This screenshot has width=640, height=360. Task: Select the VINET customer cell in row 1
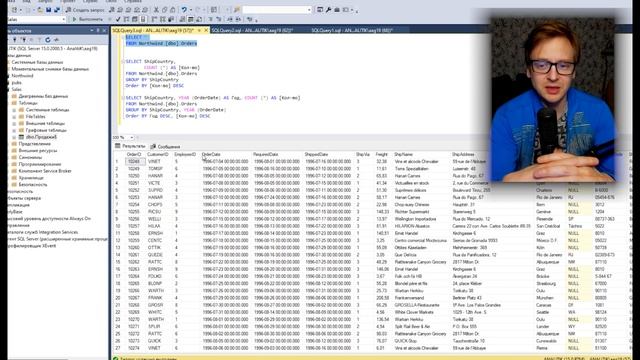click(154, 162)
